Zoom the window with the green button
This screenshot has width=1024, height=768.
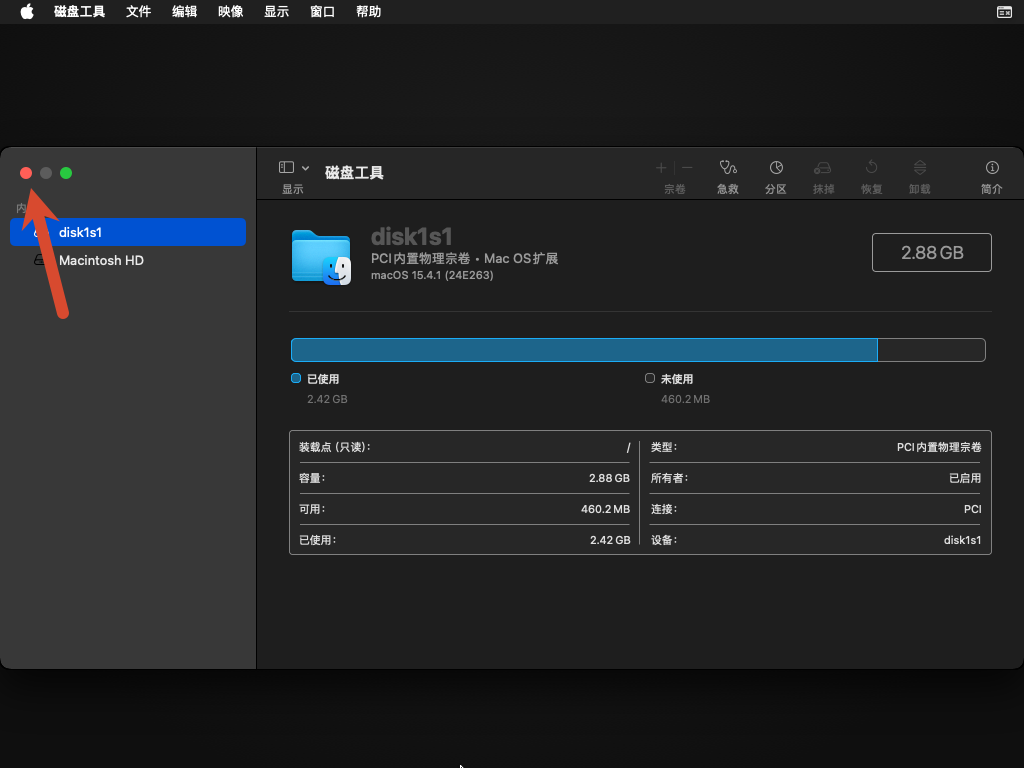(x=66, y=173)
